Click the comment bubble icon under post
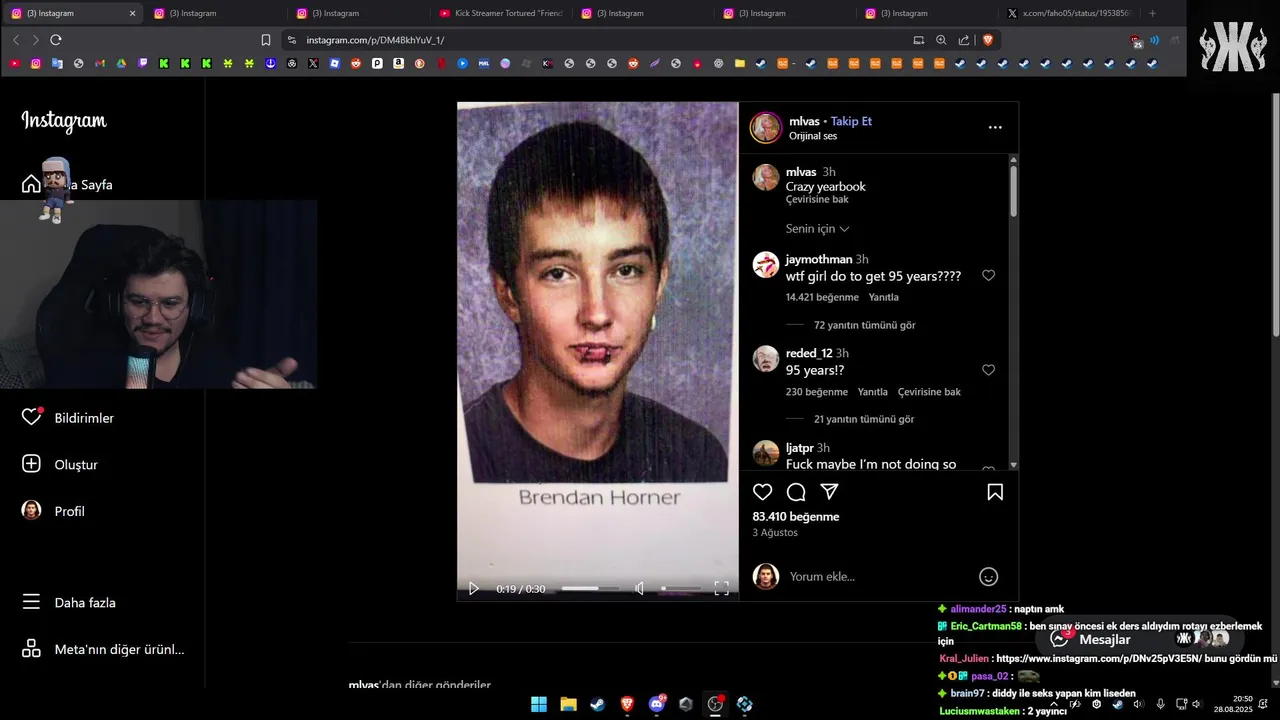The height and width of the screenshot is (720, 1280). coord(796,492)
